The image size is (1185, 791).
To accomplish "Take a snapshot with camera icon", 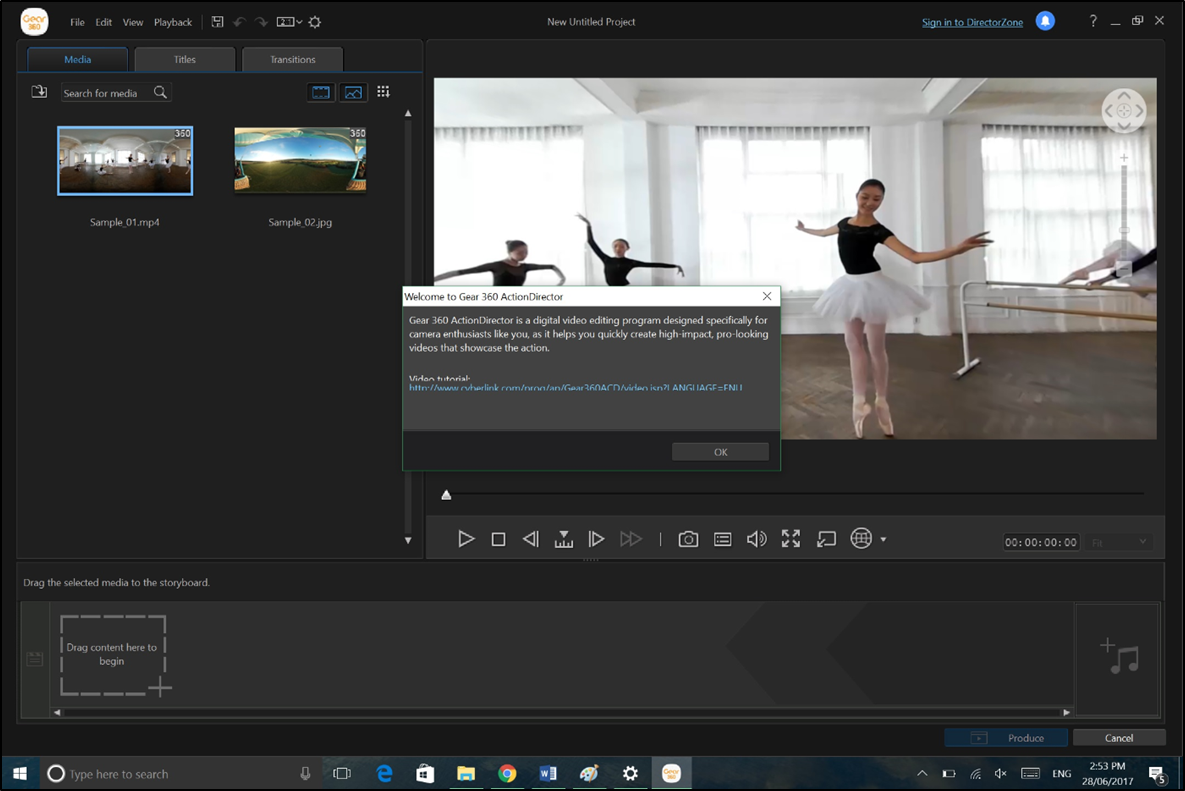I will pos(688,539).
